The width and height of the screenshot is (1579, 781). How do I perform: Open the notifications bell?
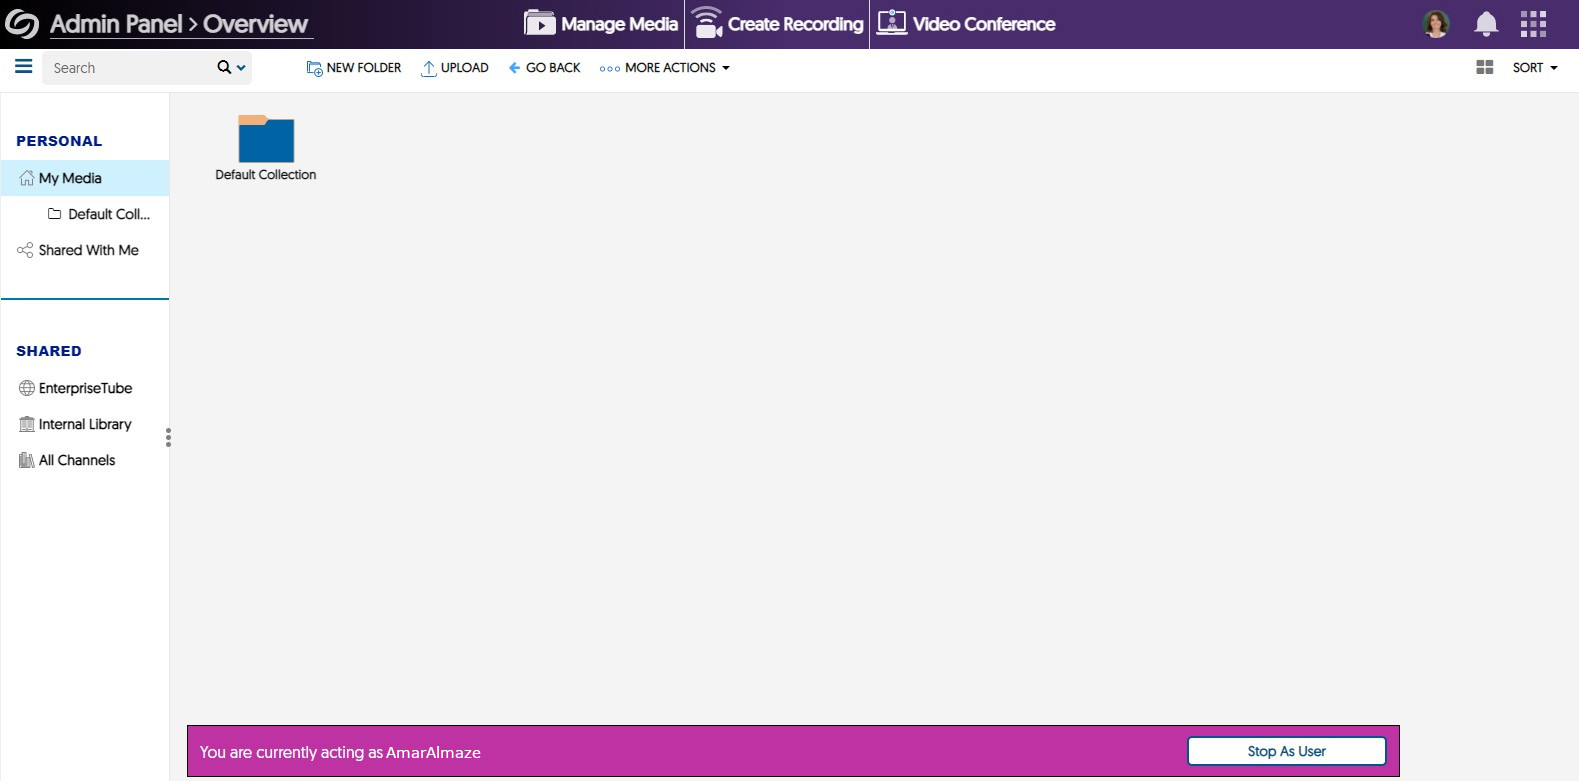point(1486,24)
